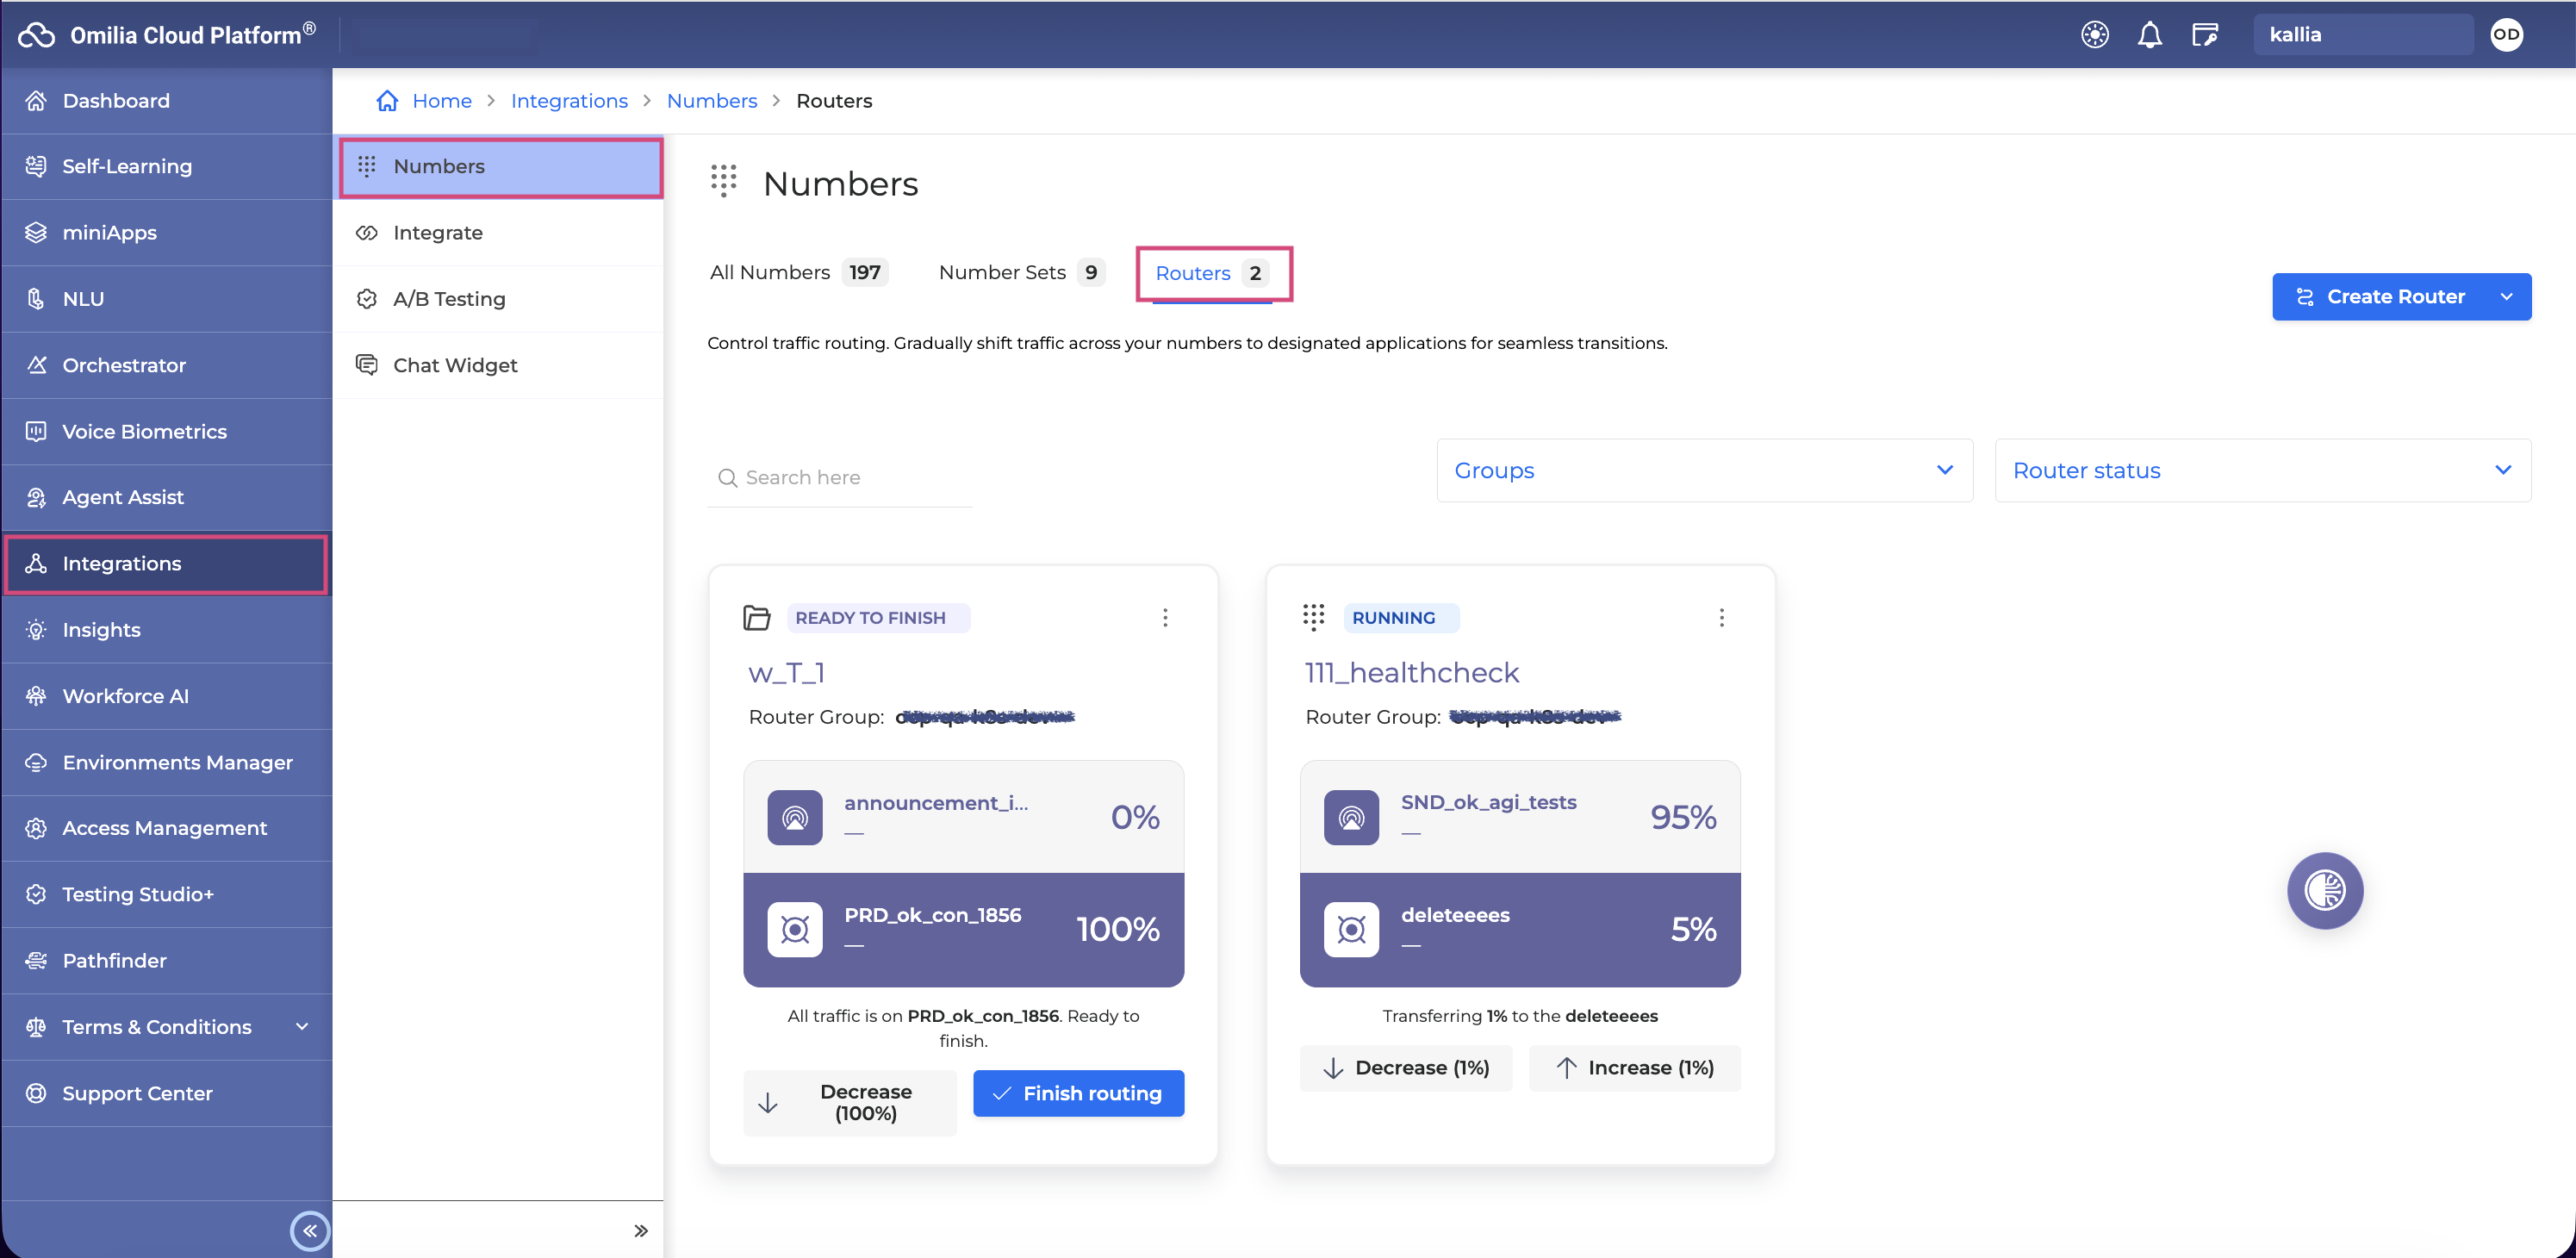
Task: Open Voice Biometrics section
Action: pos(166,432)
